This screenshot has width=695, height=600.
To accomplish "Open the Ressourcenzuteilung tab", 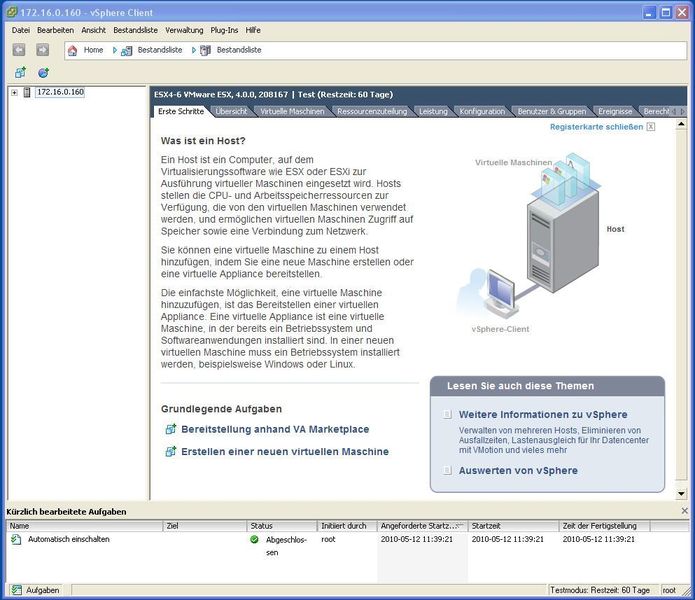I will (372, 111).
